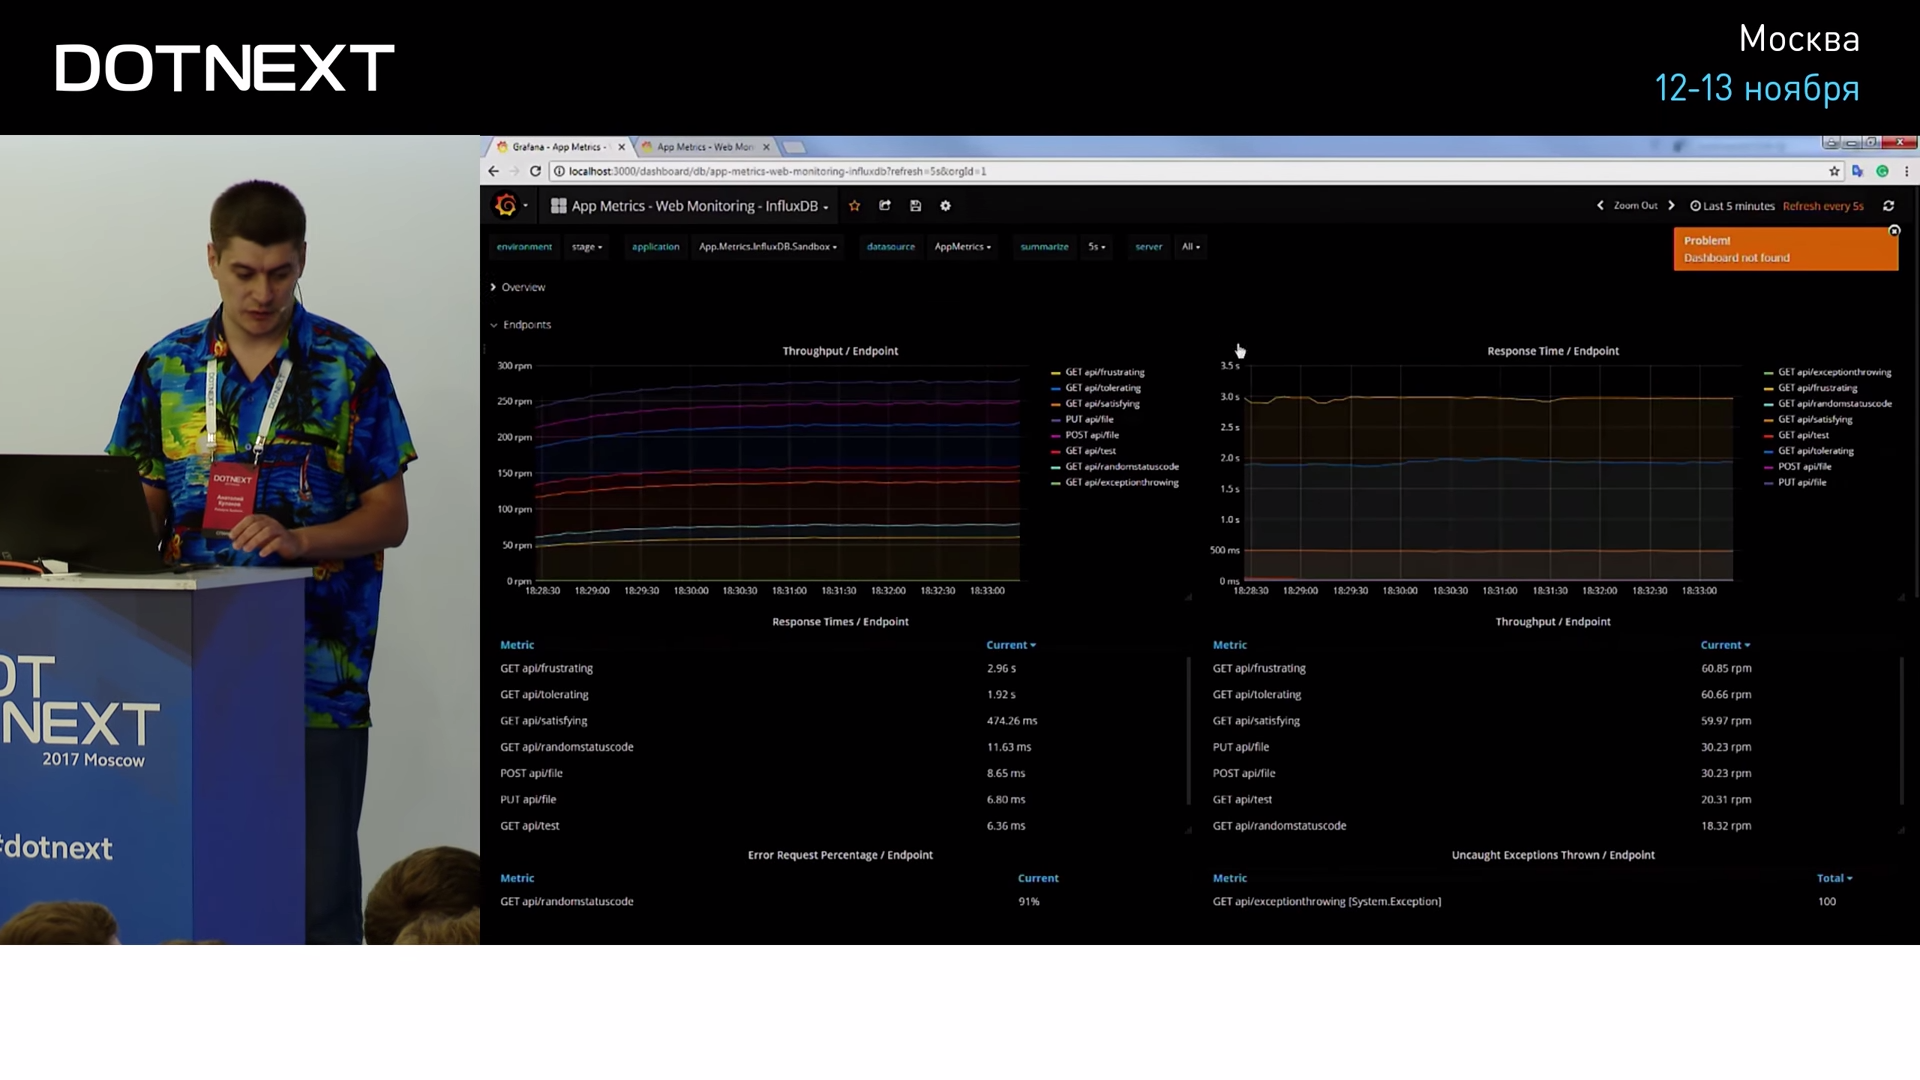Click the Zoom Out time button
The image size is (1920, 1080).
pyautogui.click(x=1635, y=206)
